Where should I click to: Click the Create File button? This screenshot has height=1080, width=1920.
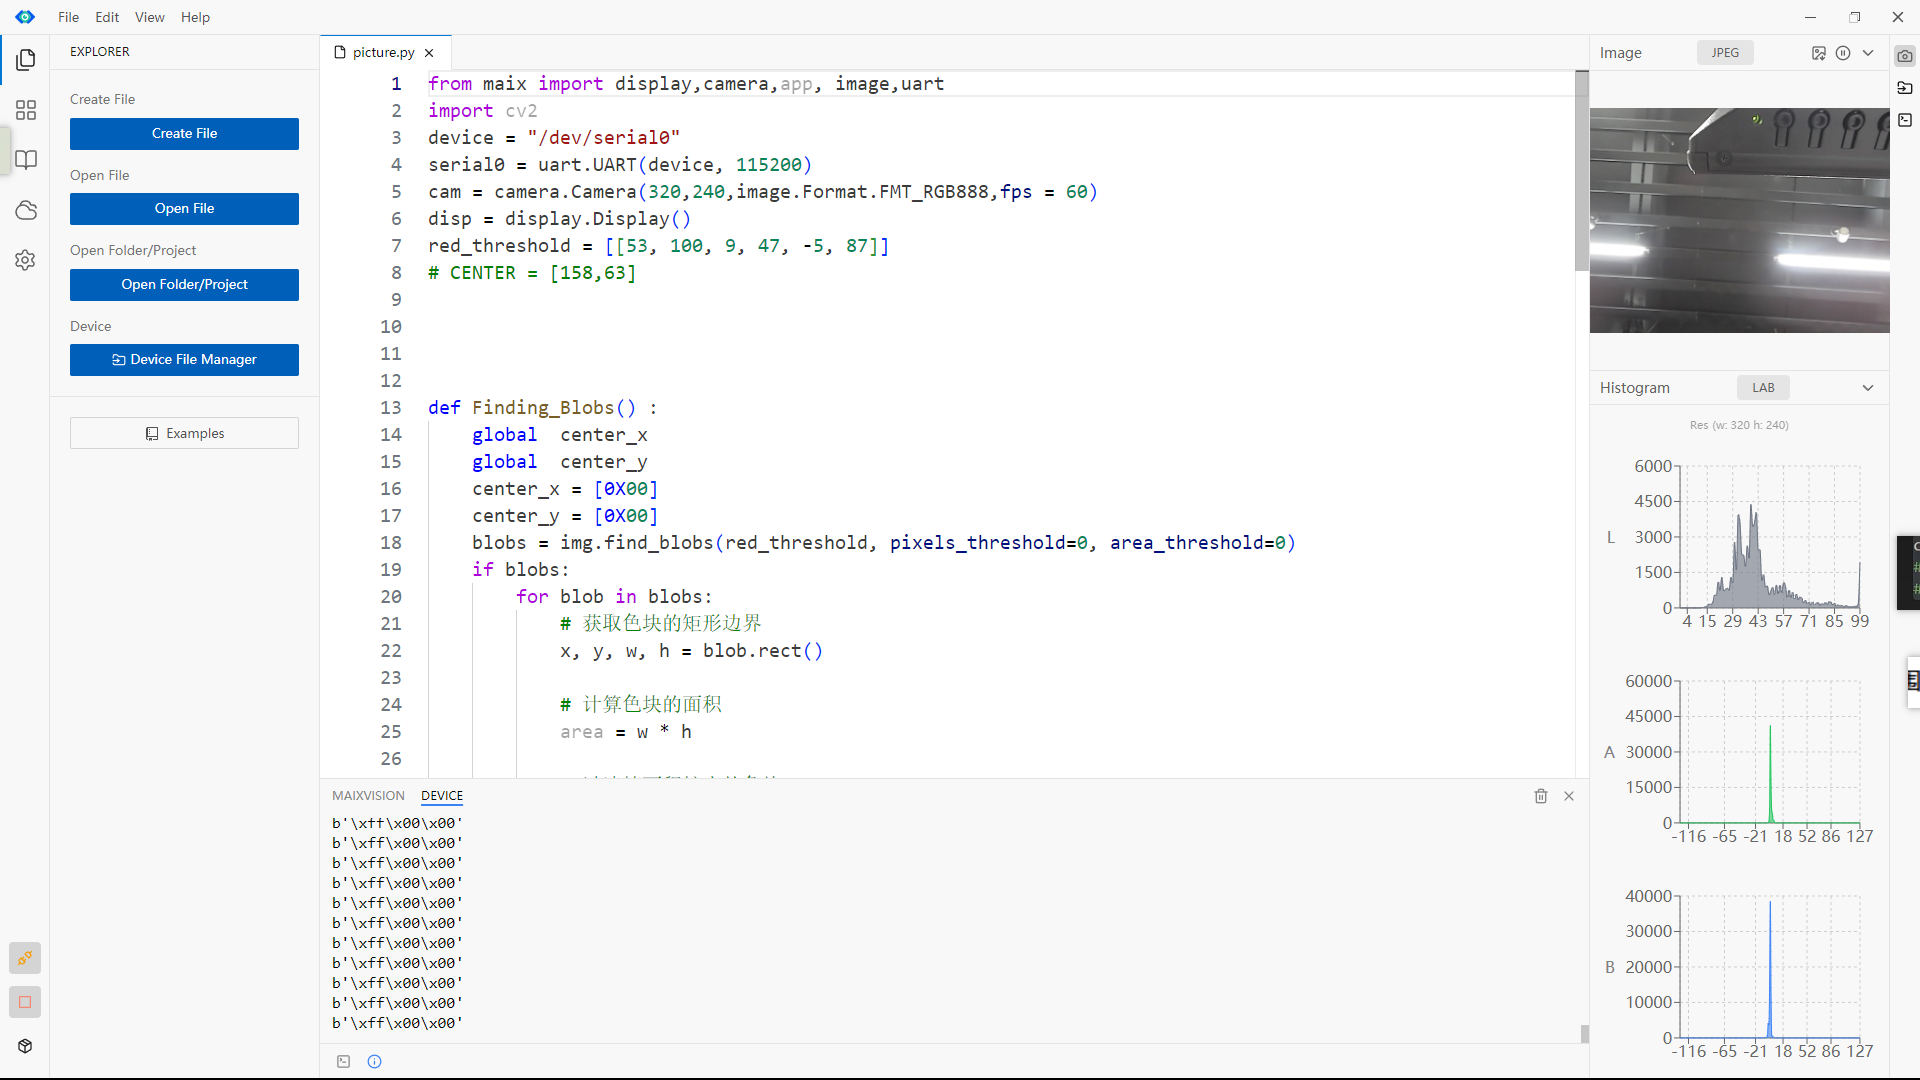[x=184, y=134]
